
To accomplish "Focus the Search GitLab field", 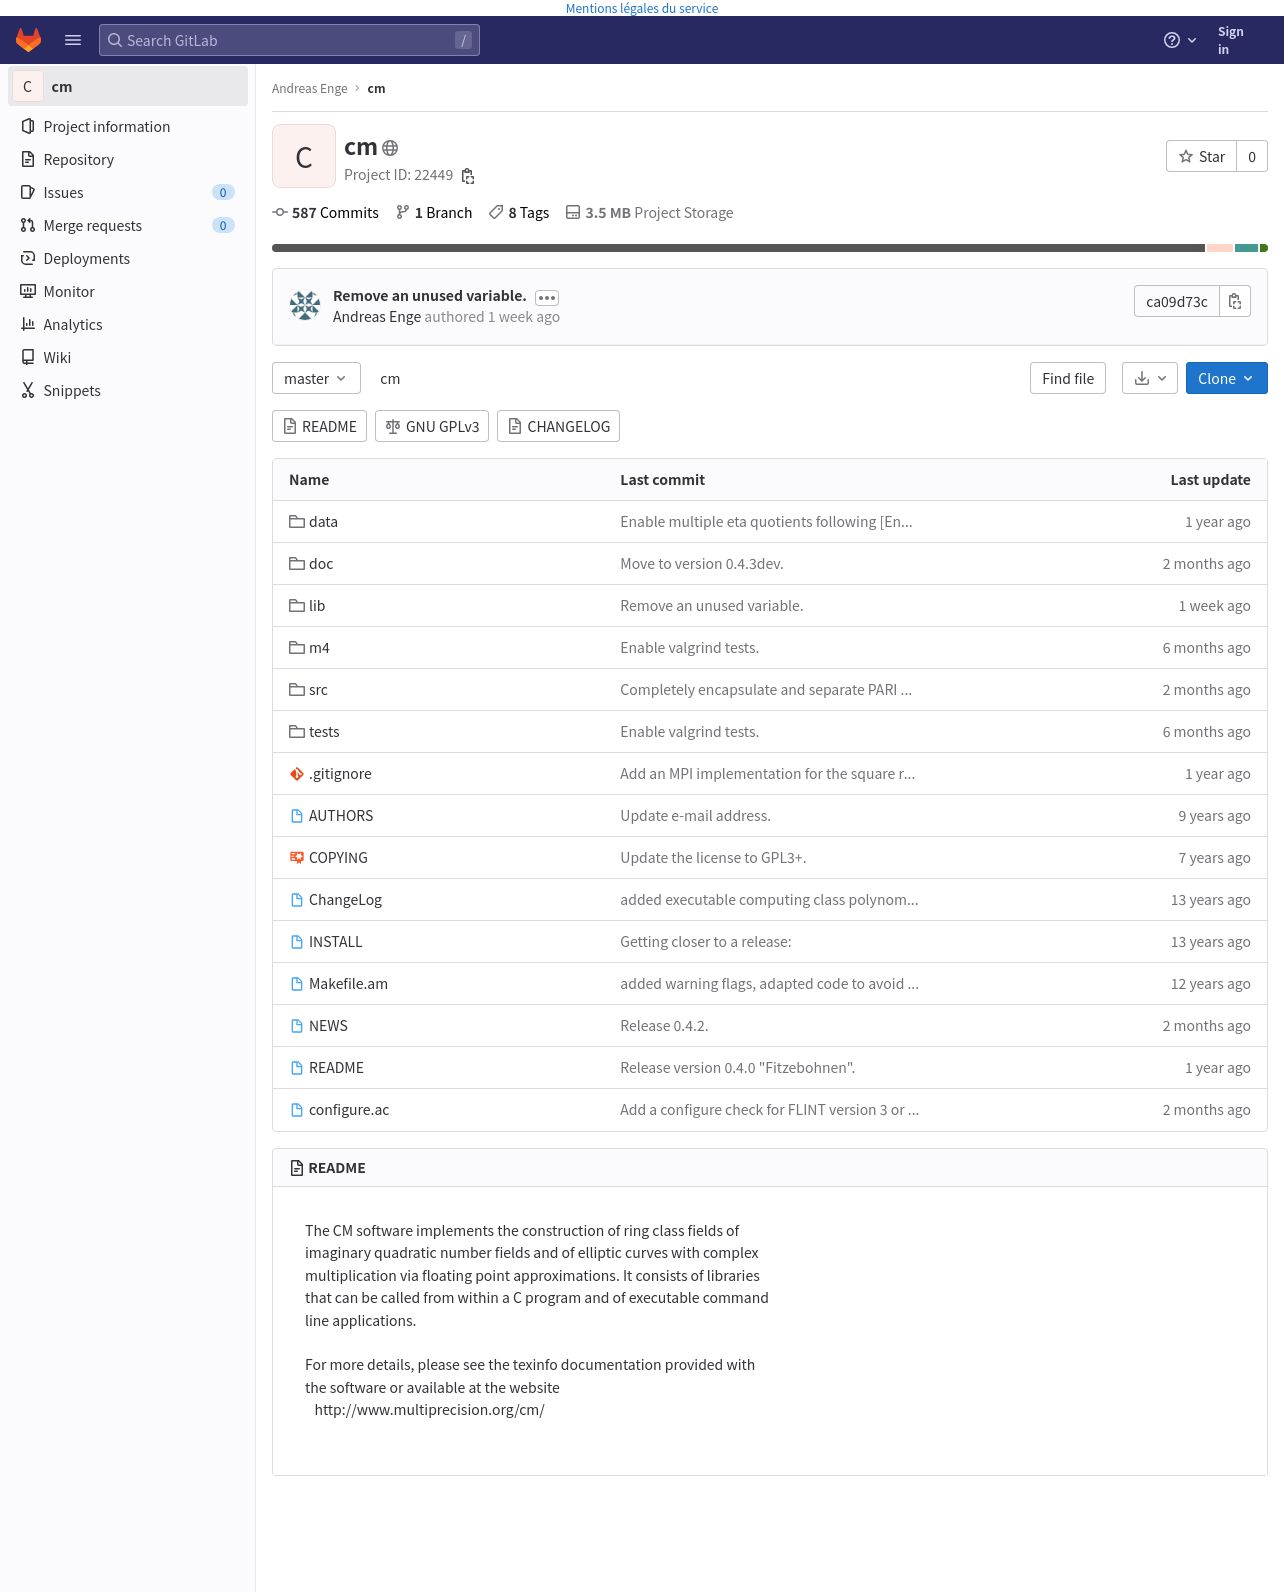I will coord(289,40).
